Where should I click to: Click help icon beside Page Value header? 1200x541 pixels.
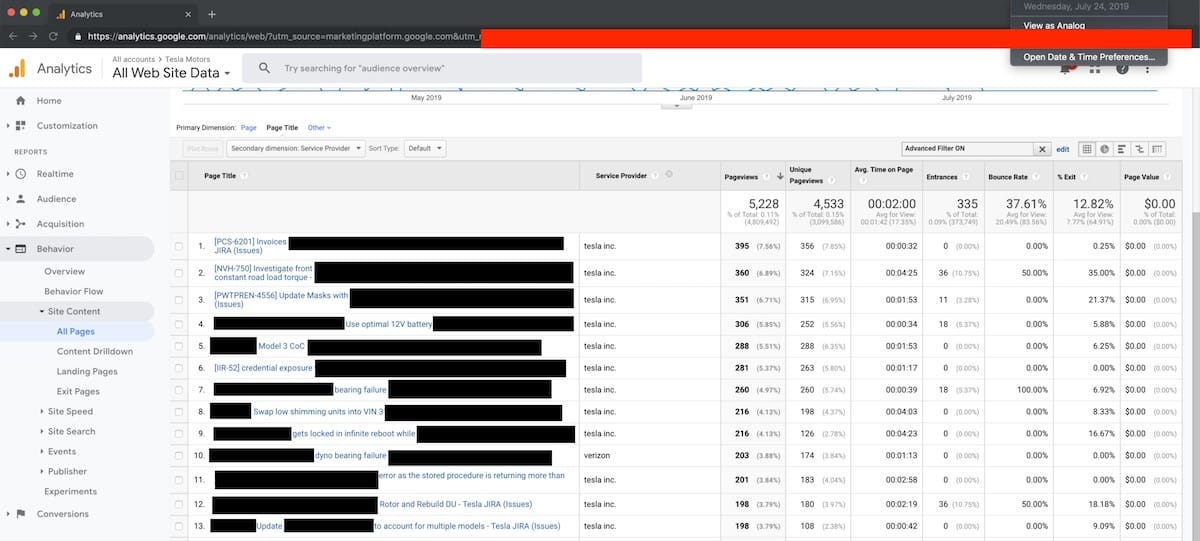tap(1166, 176)
